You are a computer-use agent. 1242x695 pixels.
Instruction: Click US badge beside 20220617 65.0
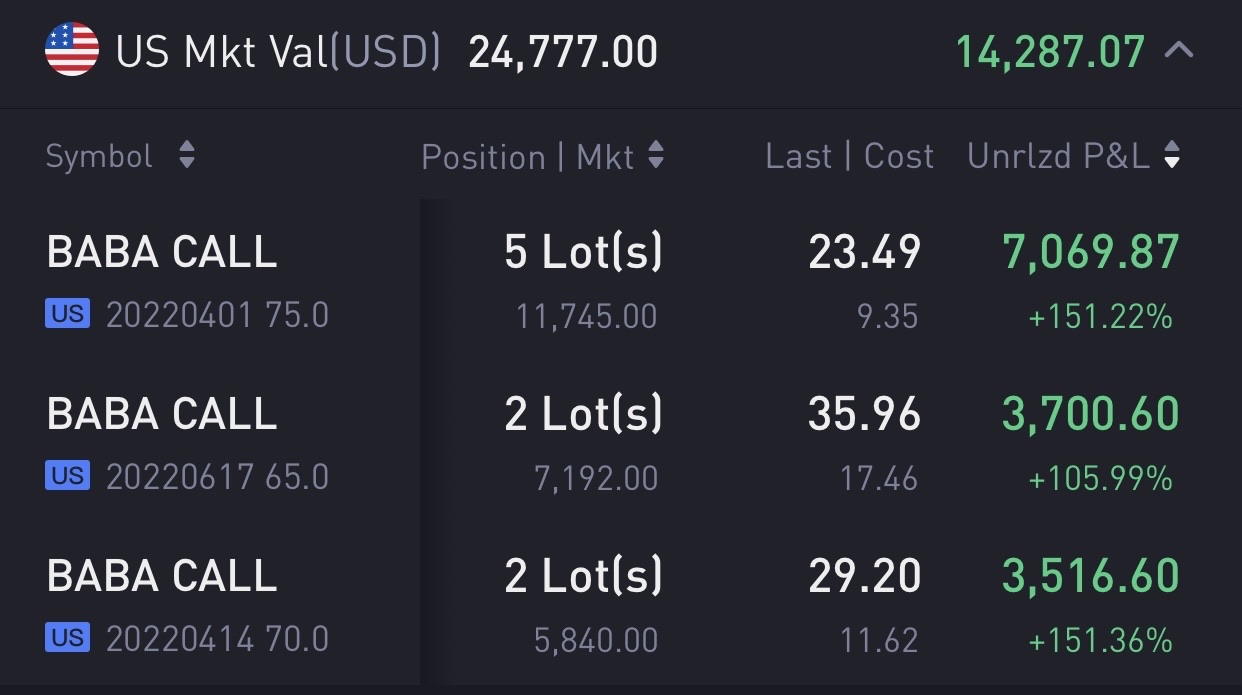(x=68, y=477)
